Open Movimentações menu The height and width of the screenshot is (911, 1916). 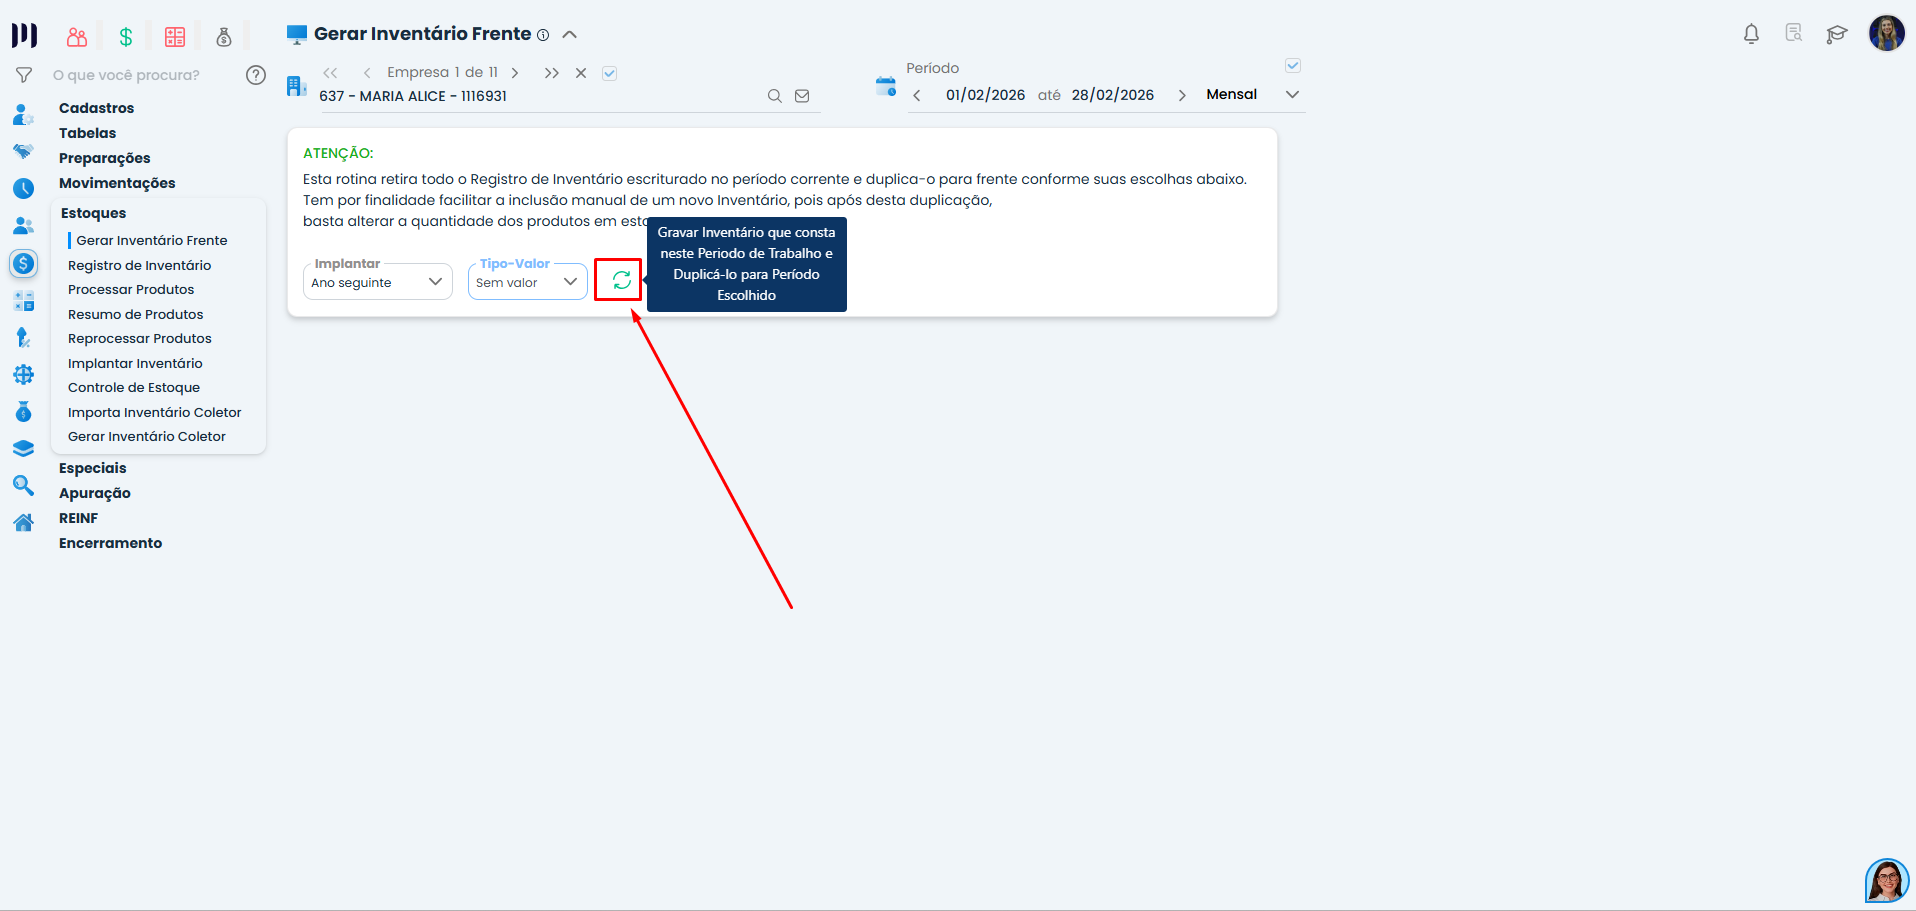117,183
